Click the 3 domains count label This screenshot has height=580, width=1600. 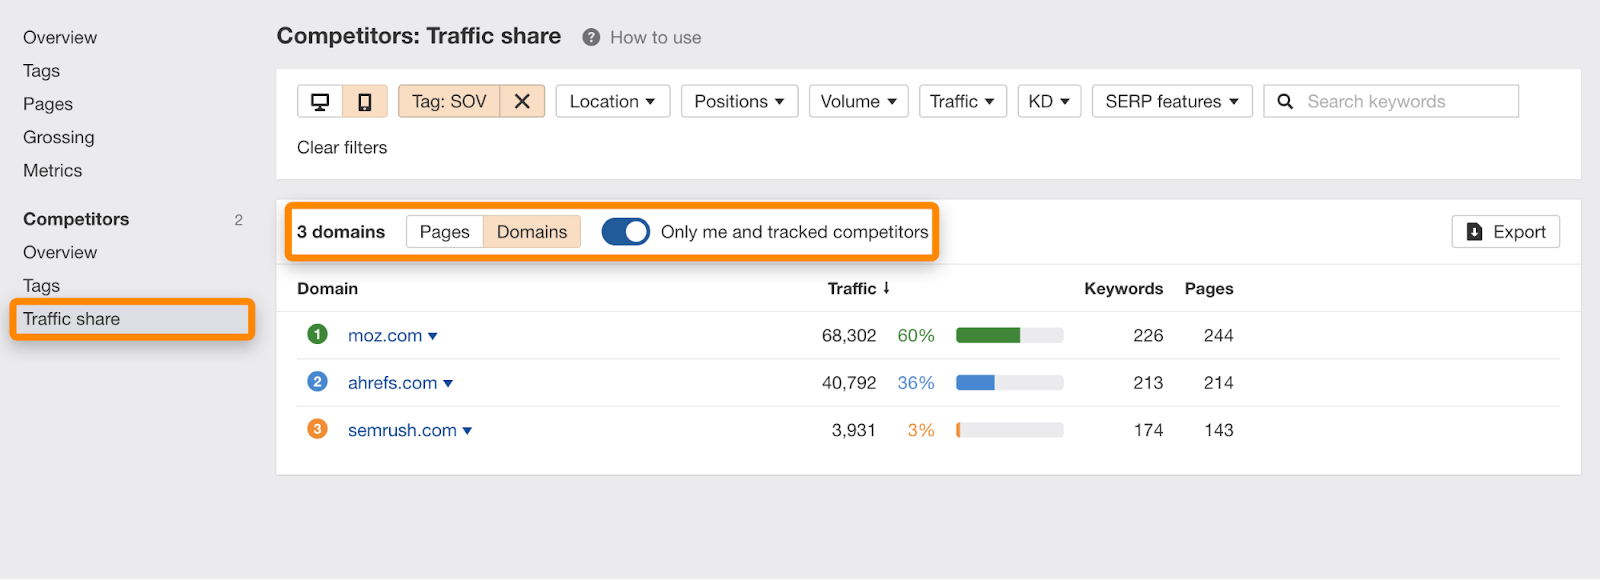tap(341, 231)
